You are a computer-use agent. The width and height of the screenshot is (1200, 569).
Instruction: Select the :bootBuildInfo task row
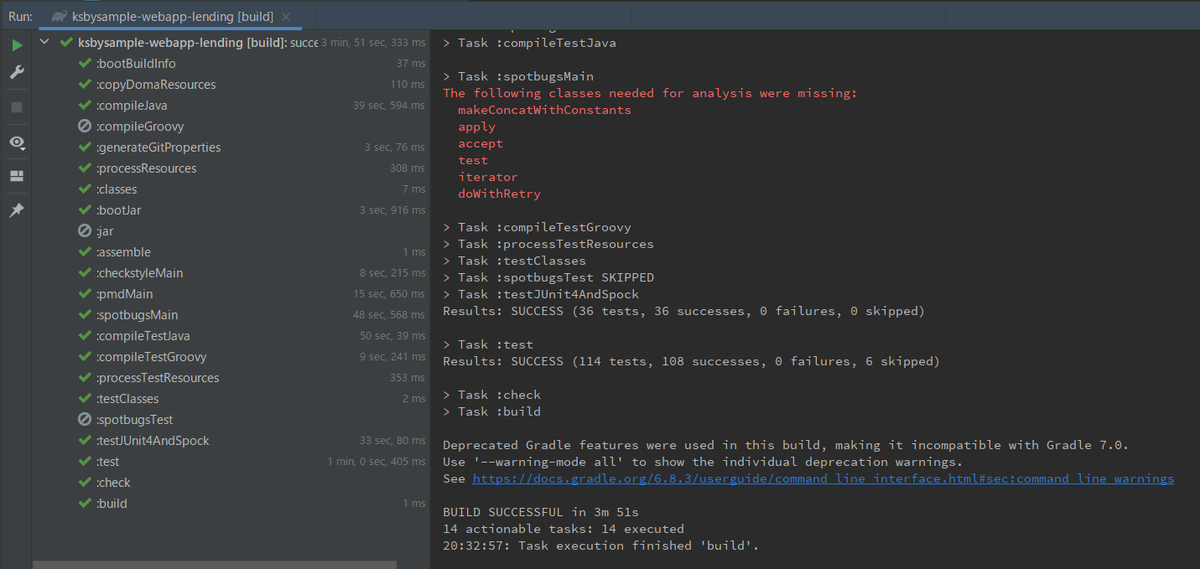click(x=233, y=63)
